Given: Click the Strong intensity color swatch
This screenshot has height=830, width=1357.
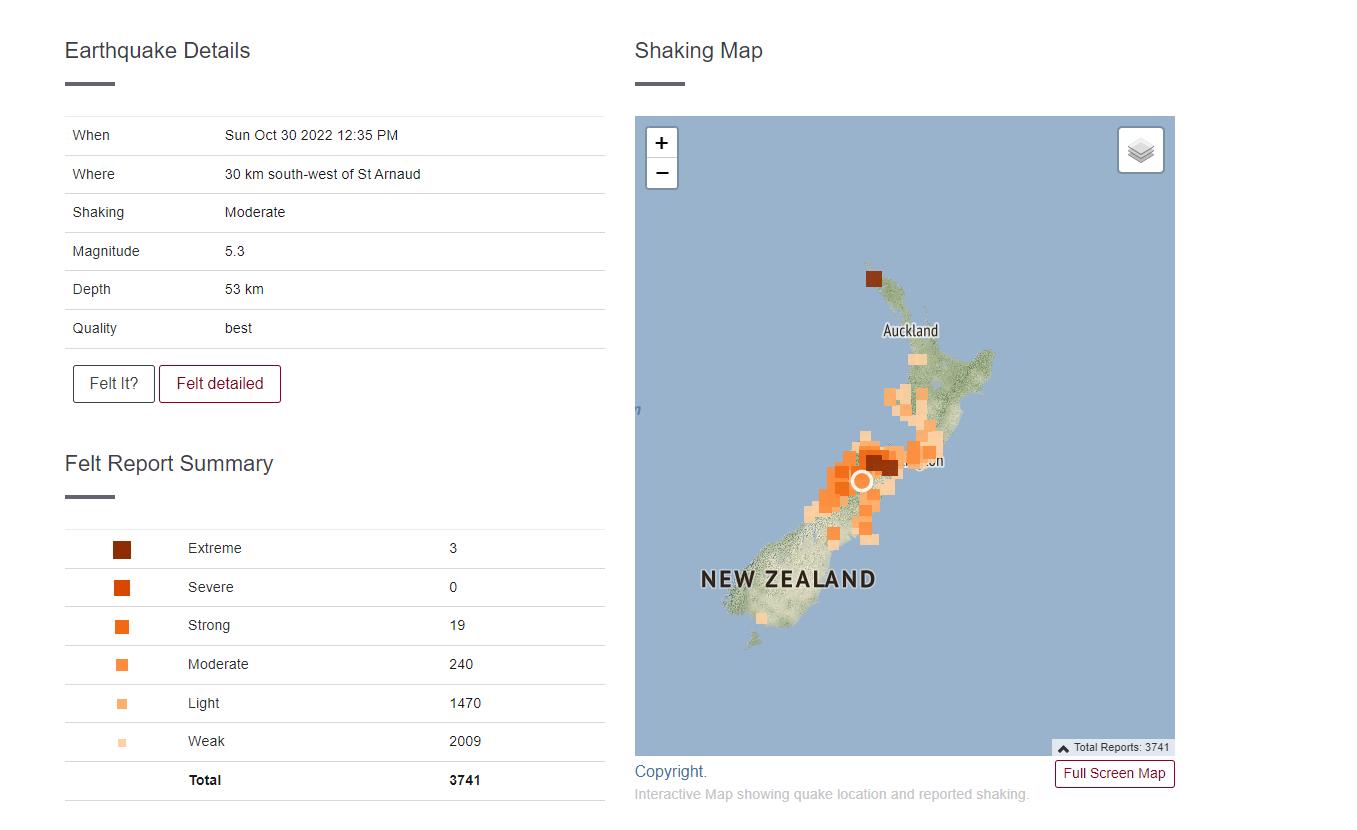Looking at the screenshot, I should coord(122,627).
